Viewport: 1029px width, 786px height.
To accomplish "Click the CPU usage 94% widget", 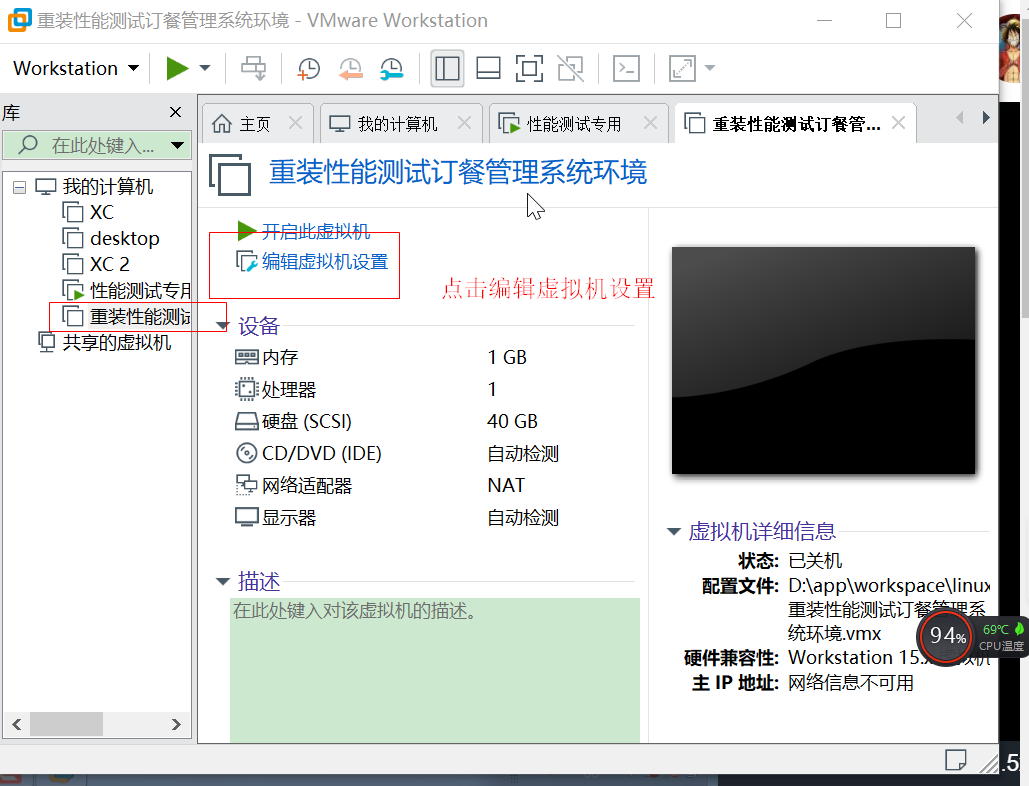I will (944, 635).
